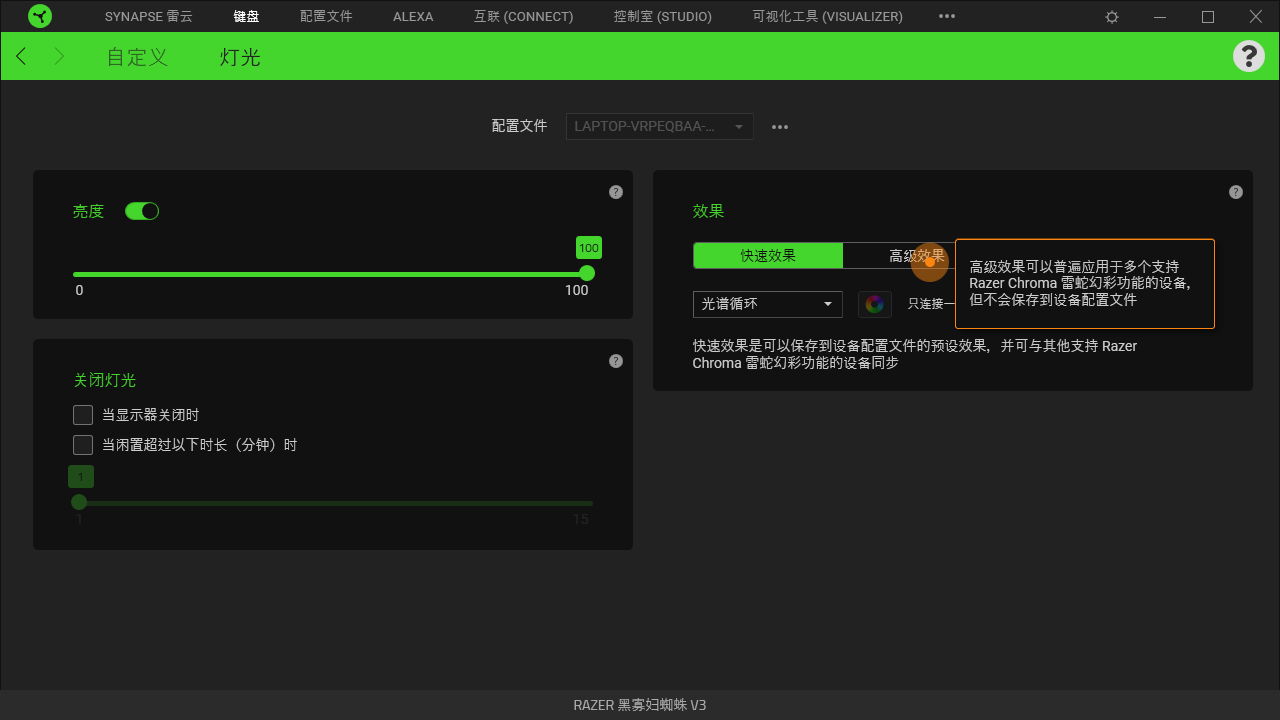Click the Razer logo icon
Viewport: 1280px width, 720px height.
pos(40,16)
